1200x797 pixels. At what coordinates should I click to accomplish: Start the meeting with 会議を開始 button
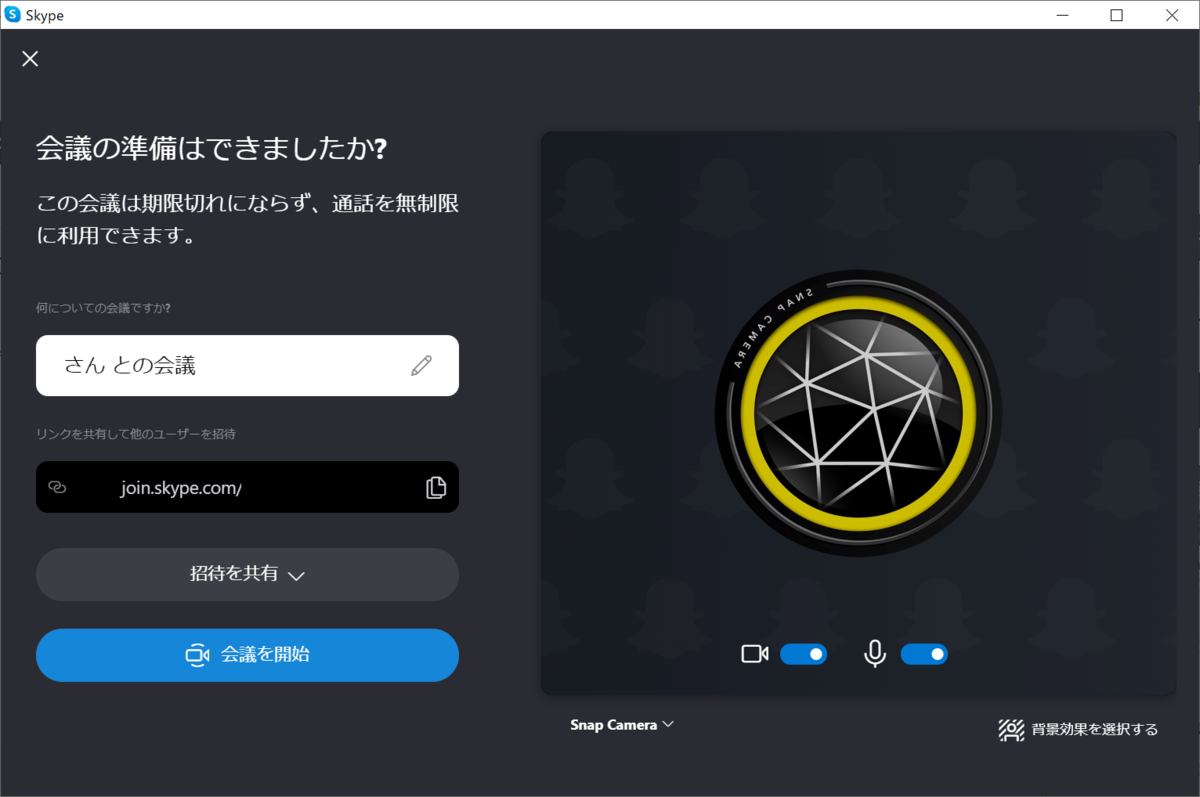pyautogui.click(x=247, y=655)
